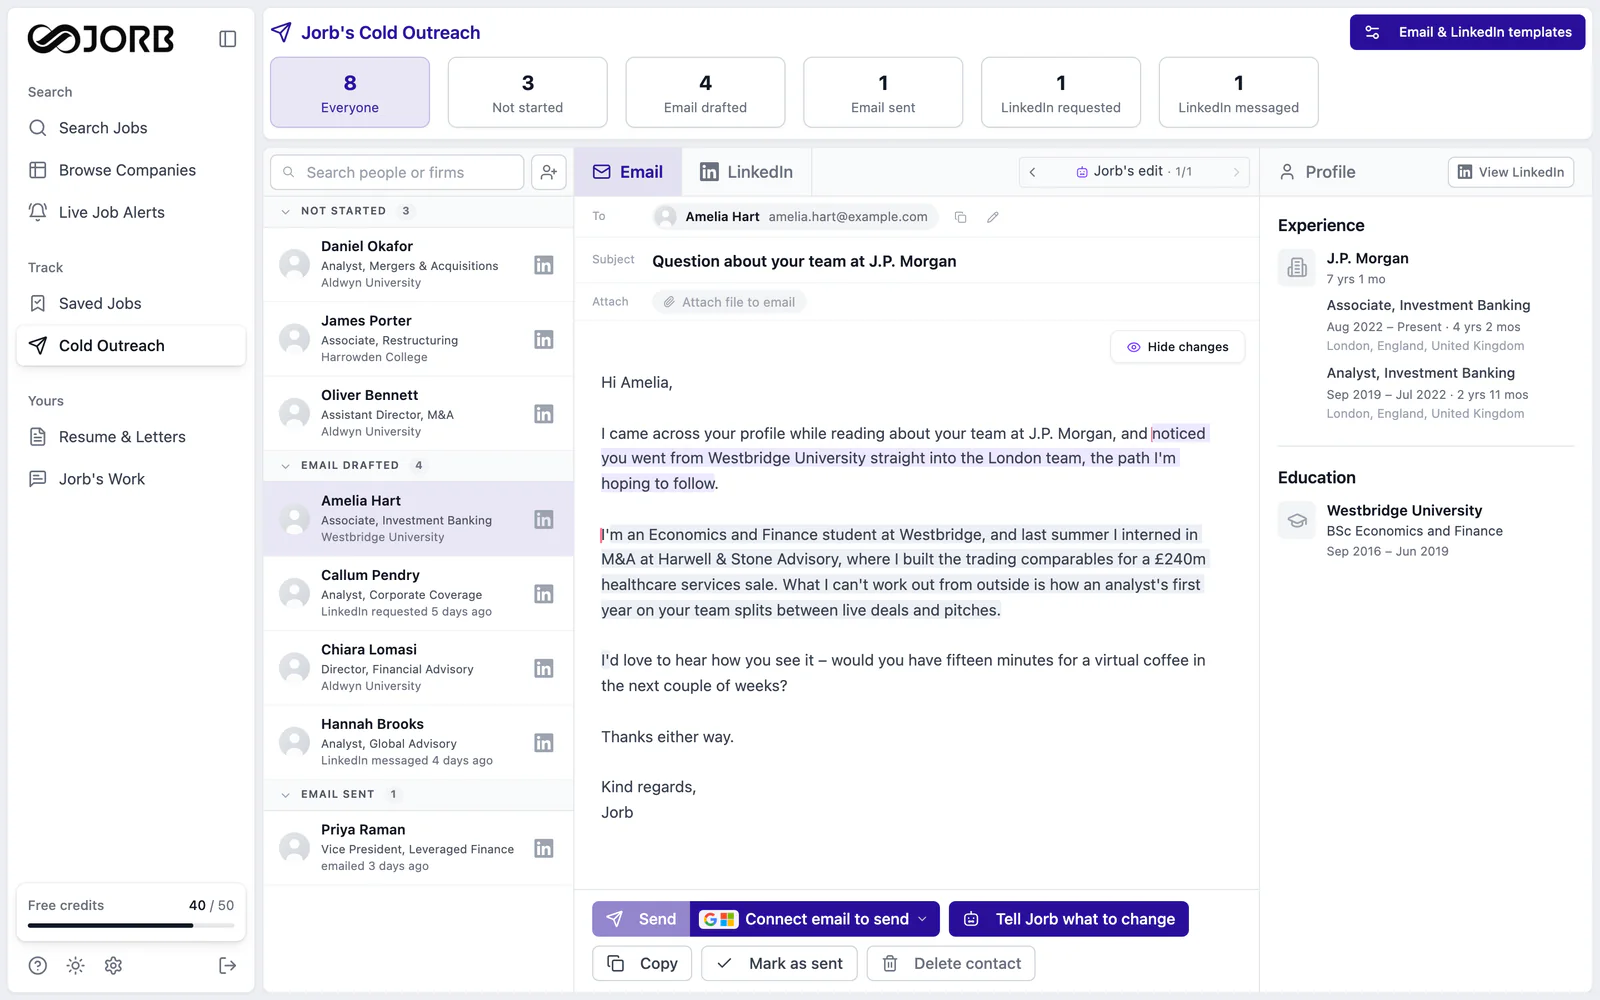Open Email & LinkedIn templates
1600x1000 pixels.
point(1467,32)
